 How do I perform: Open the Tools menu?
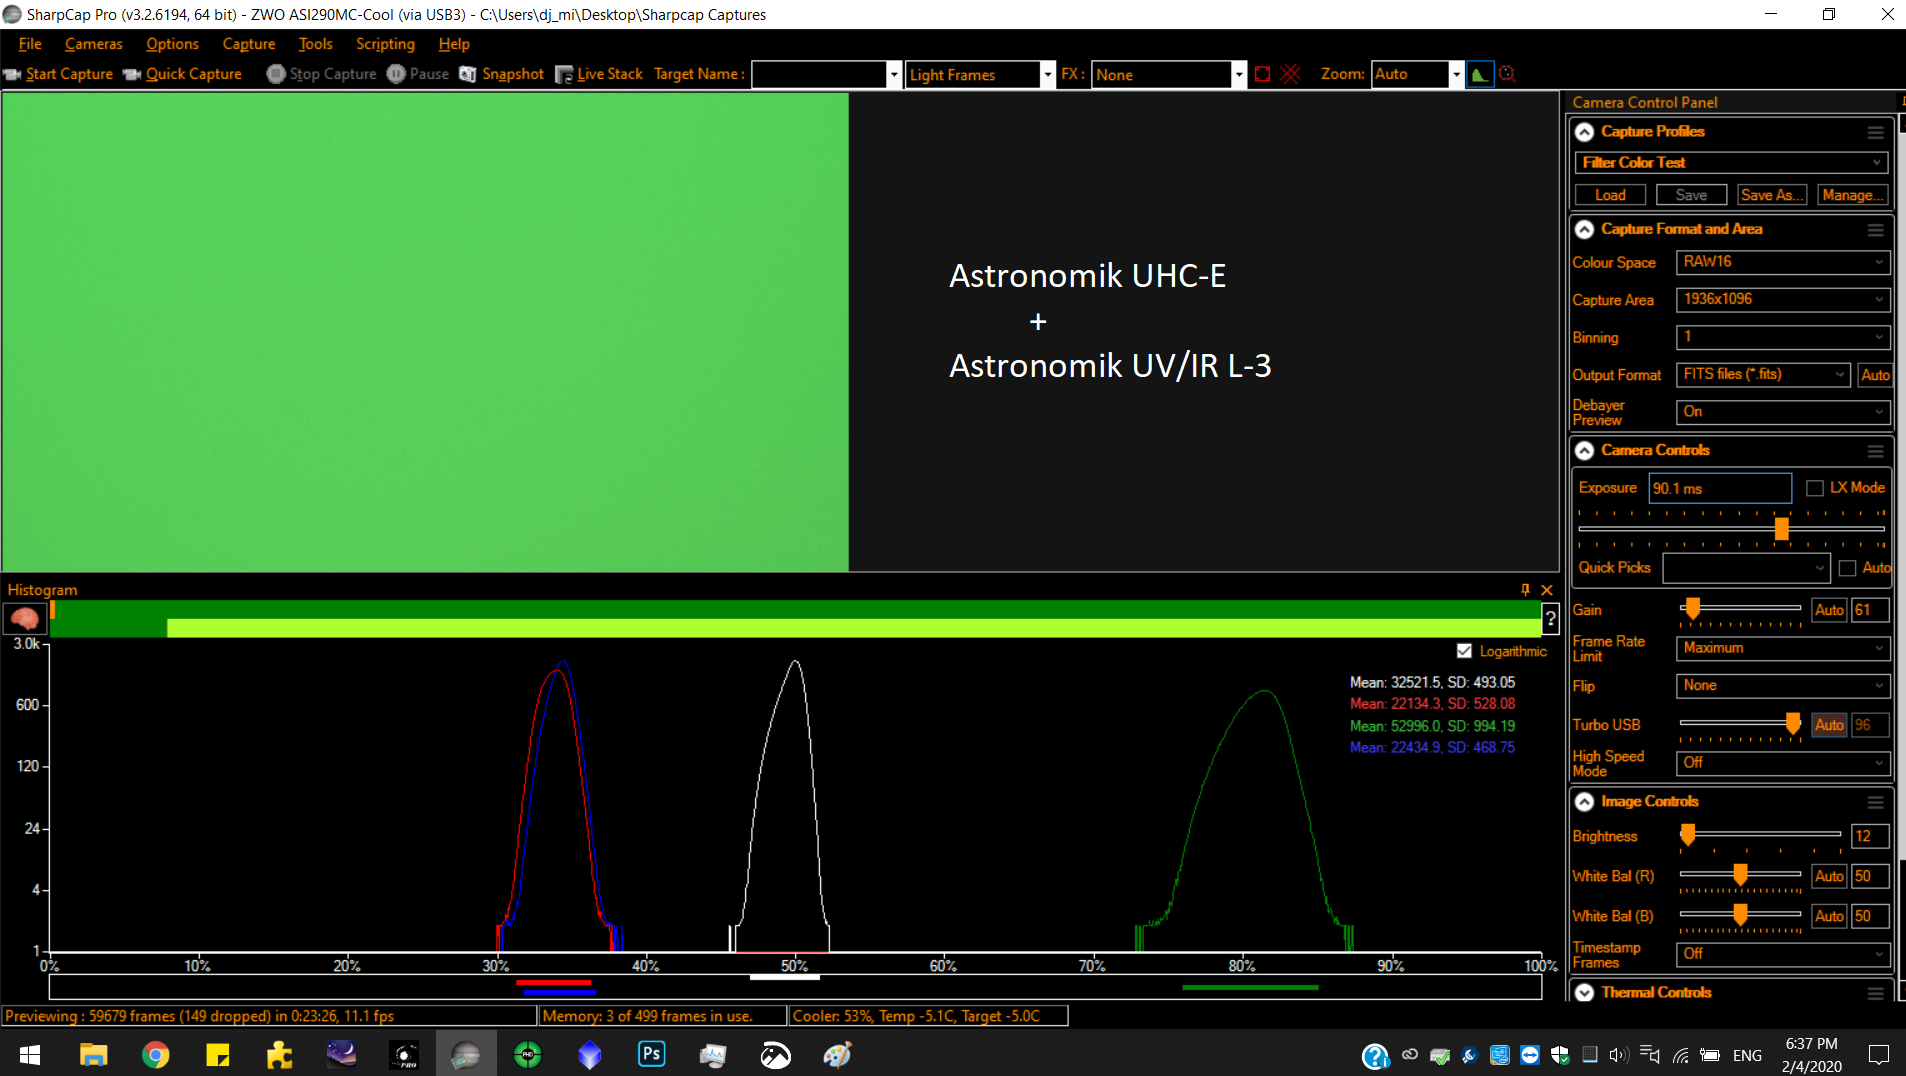[x=316, y=44]
